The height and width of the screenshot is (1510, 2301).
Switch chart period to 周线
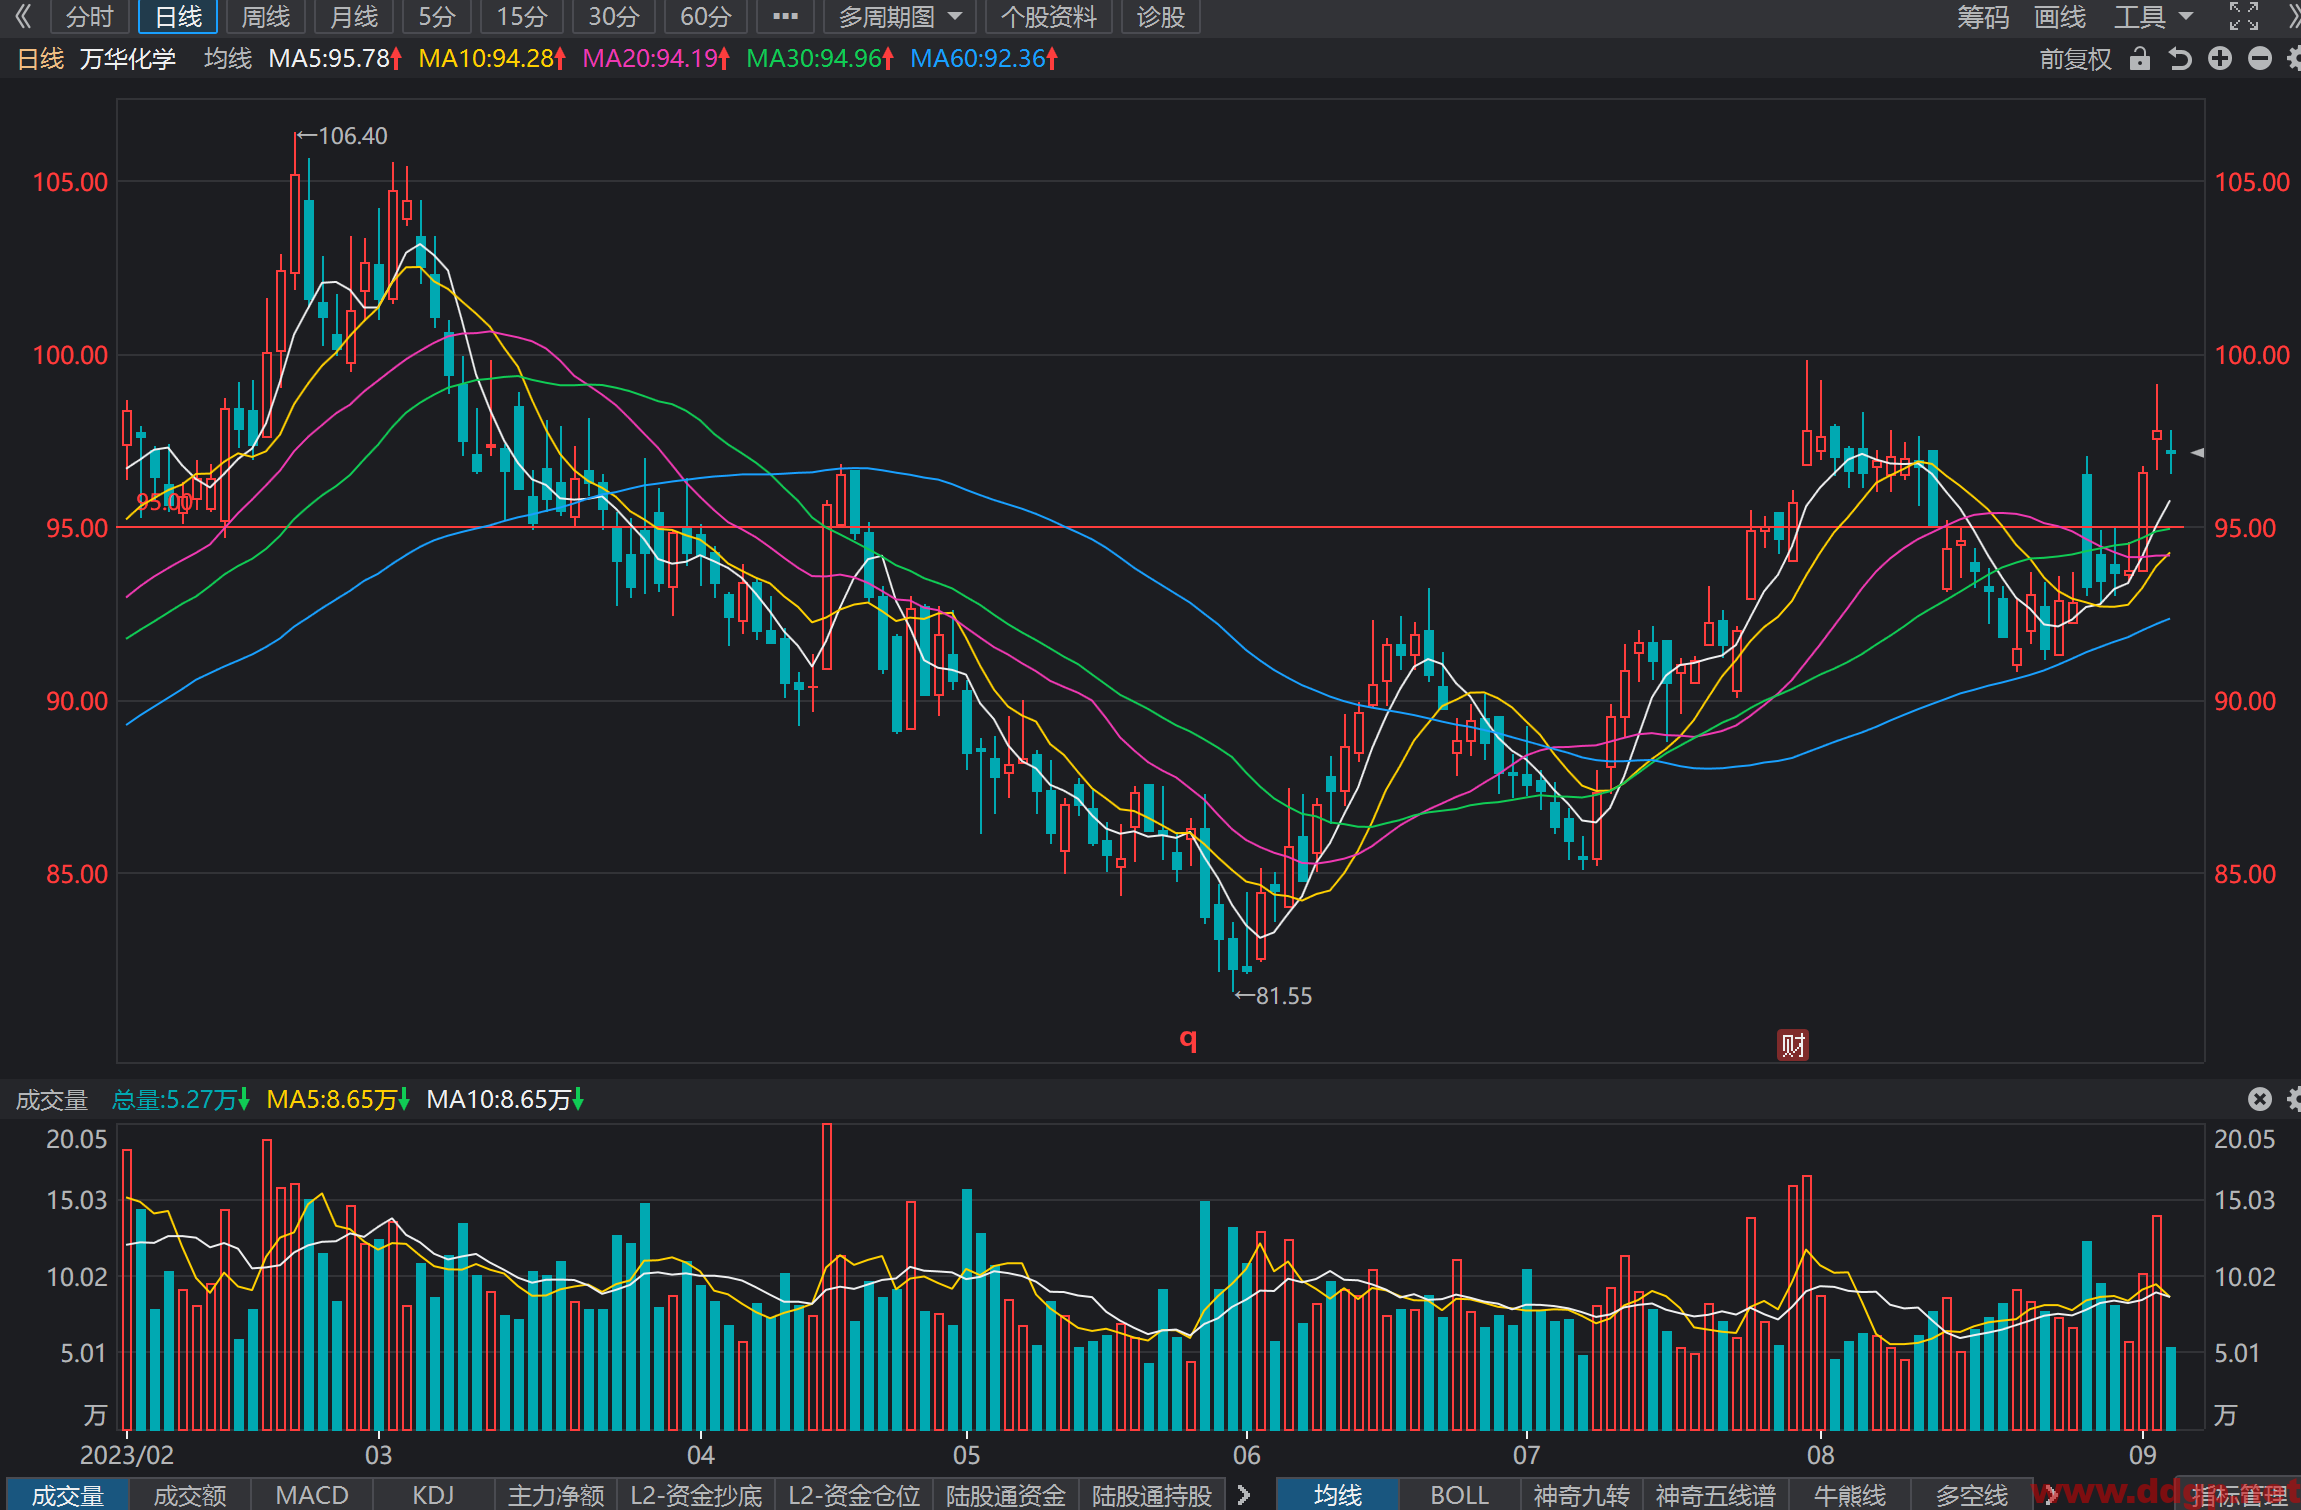(265, 17)
